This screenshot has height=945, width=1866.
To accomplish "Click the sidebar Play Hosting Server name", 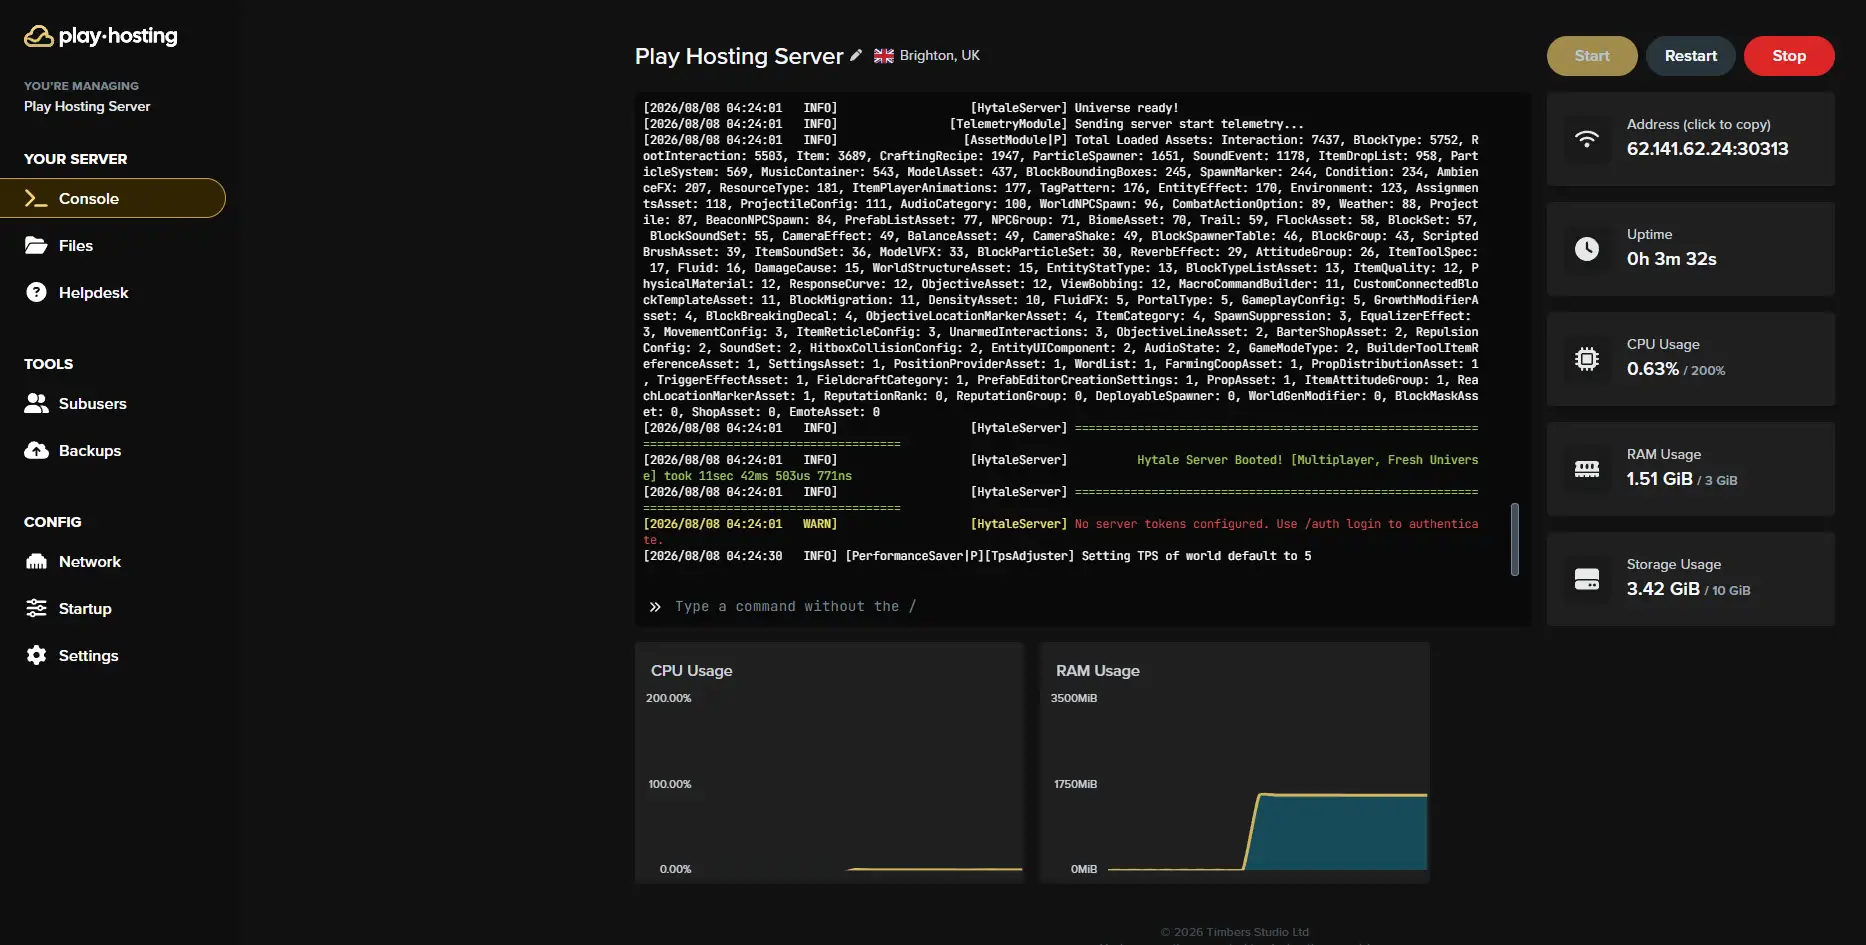I will [87, 106].
